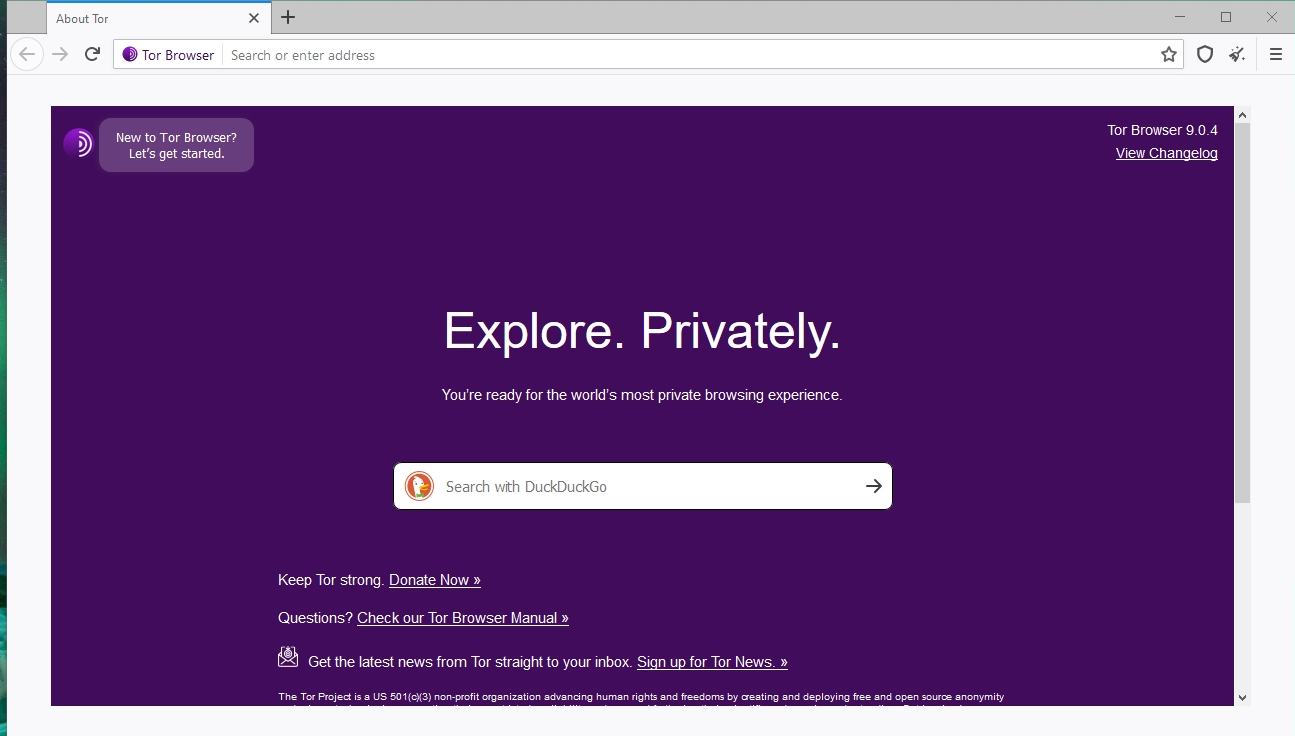Open a new tab with plus button

[288, 17]
